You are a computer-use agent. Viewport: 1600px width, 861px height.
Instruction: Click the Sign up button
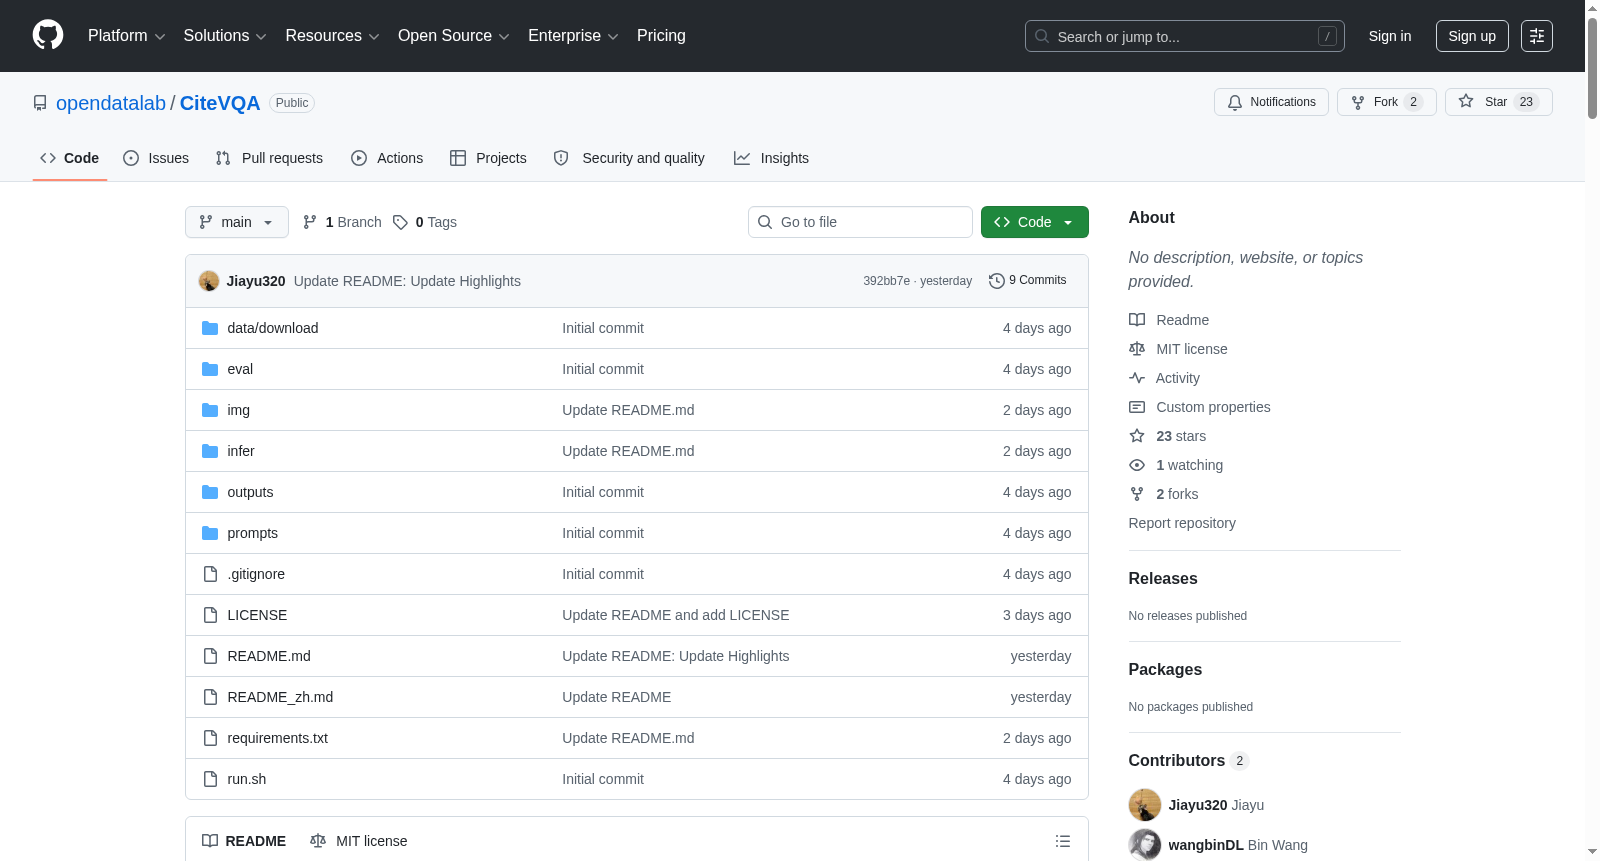pos(1472,36)
